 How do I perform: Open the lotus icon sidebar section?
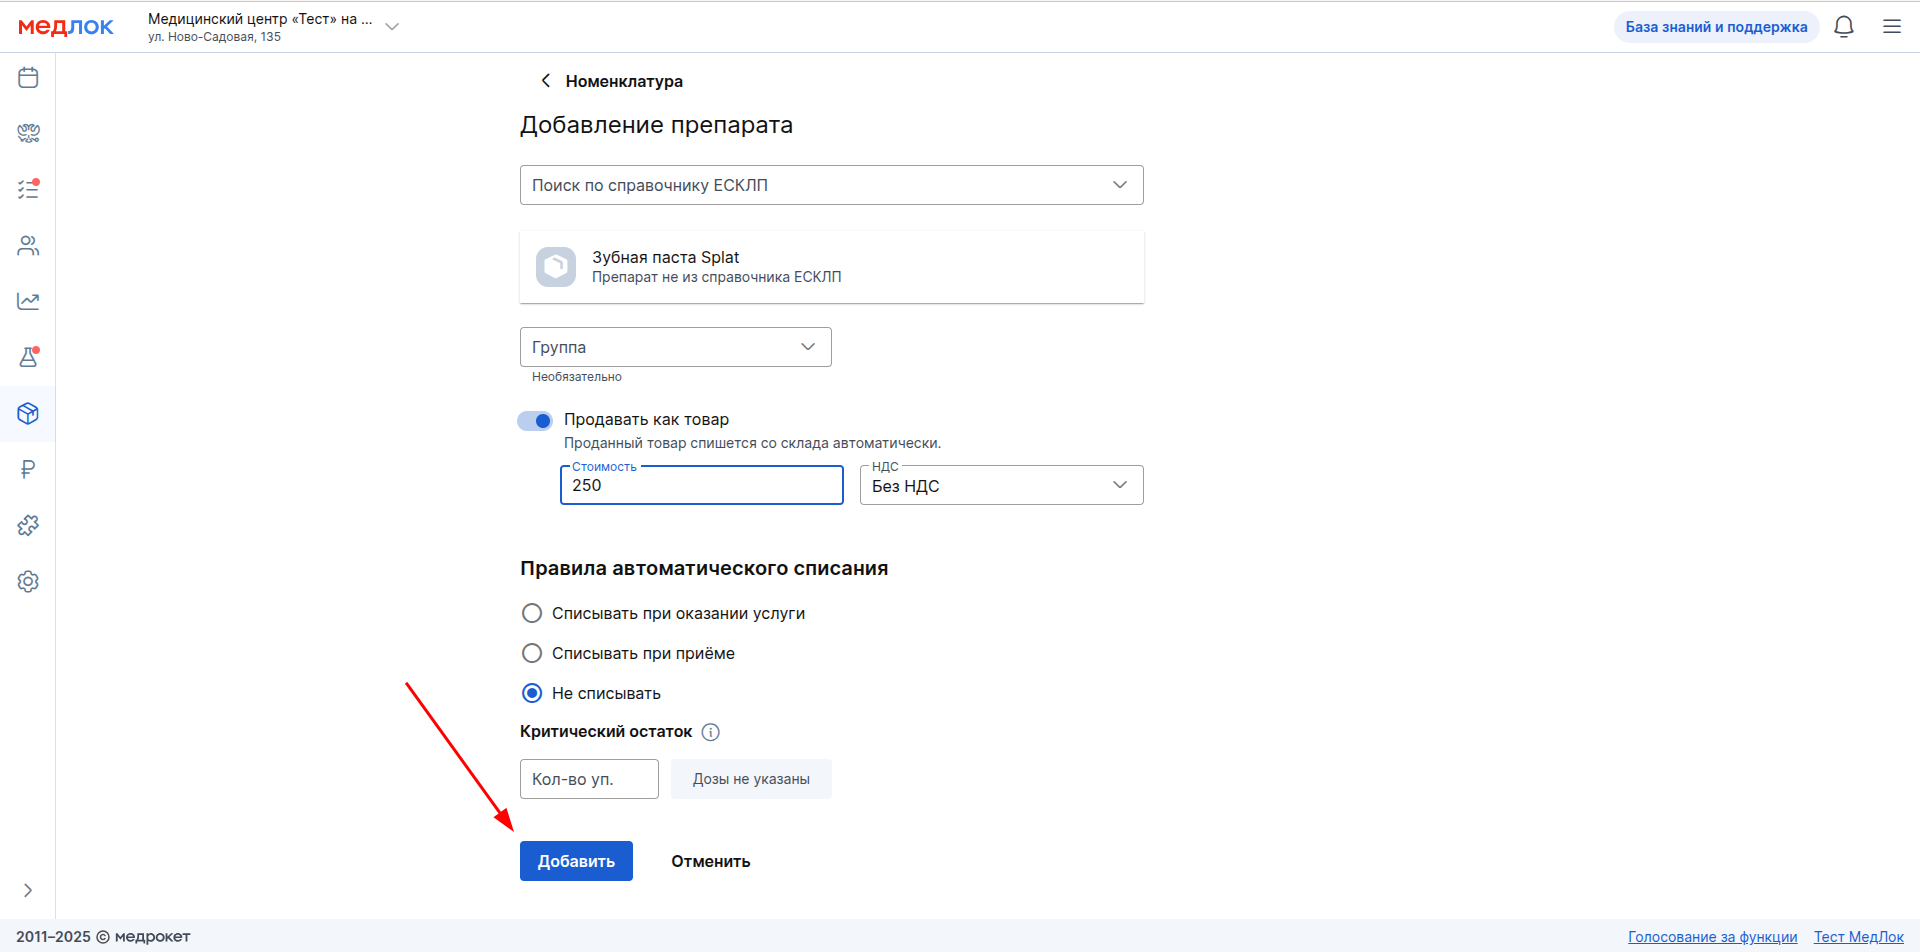pyautogui.click(x=28, y=133)
